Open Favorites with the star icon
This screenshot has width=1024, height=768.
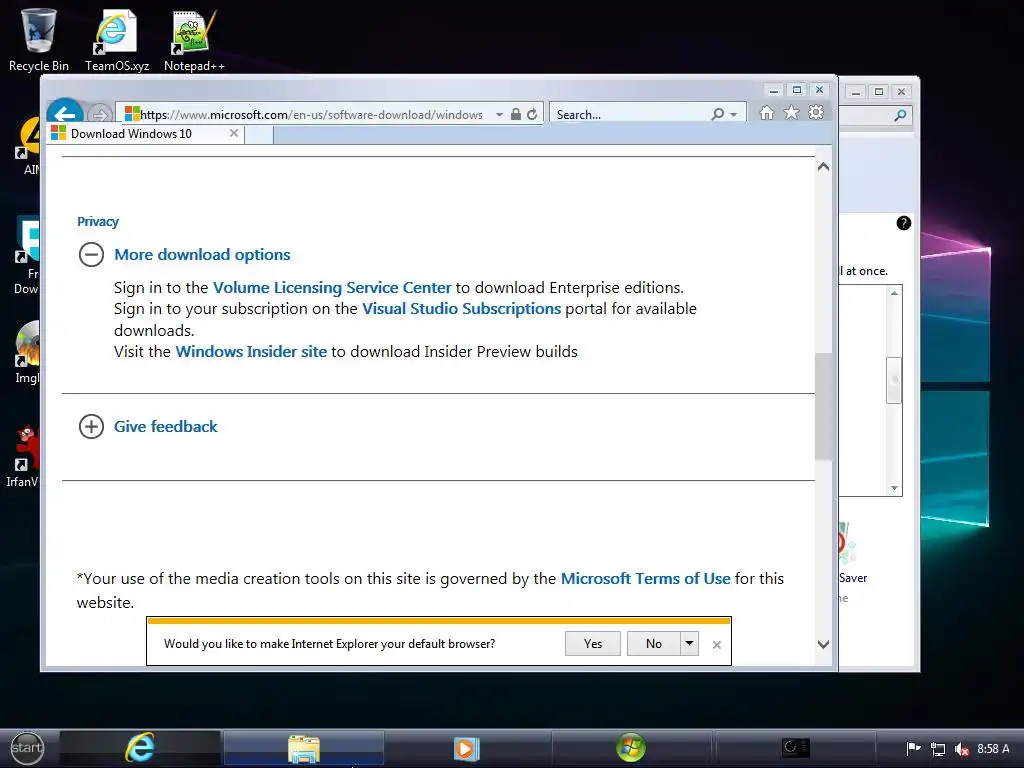coord(791,112)
